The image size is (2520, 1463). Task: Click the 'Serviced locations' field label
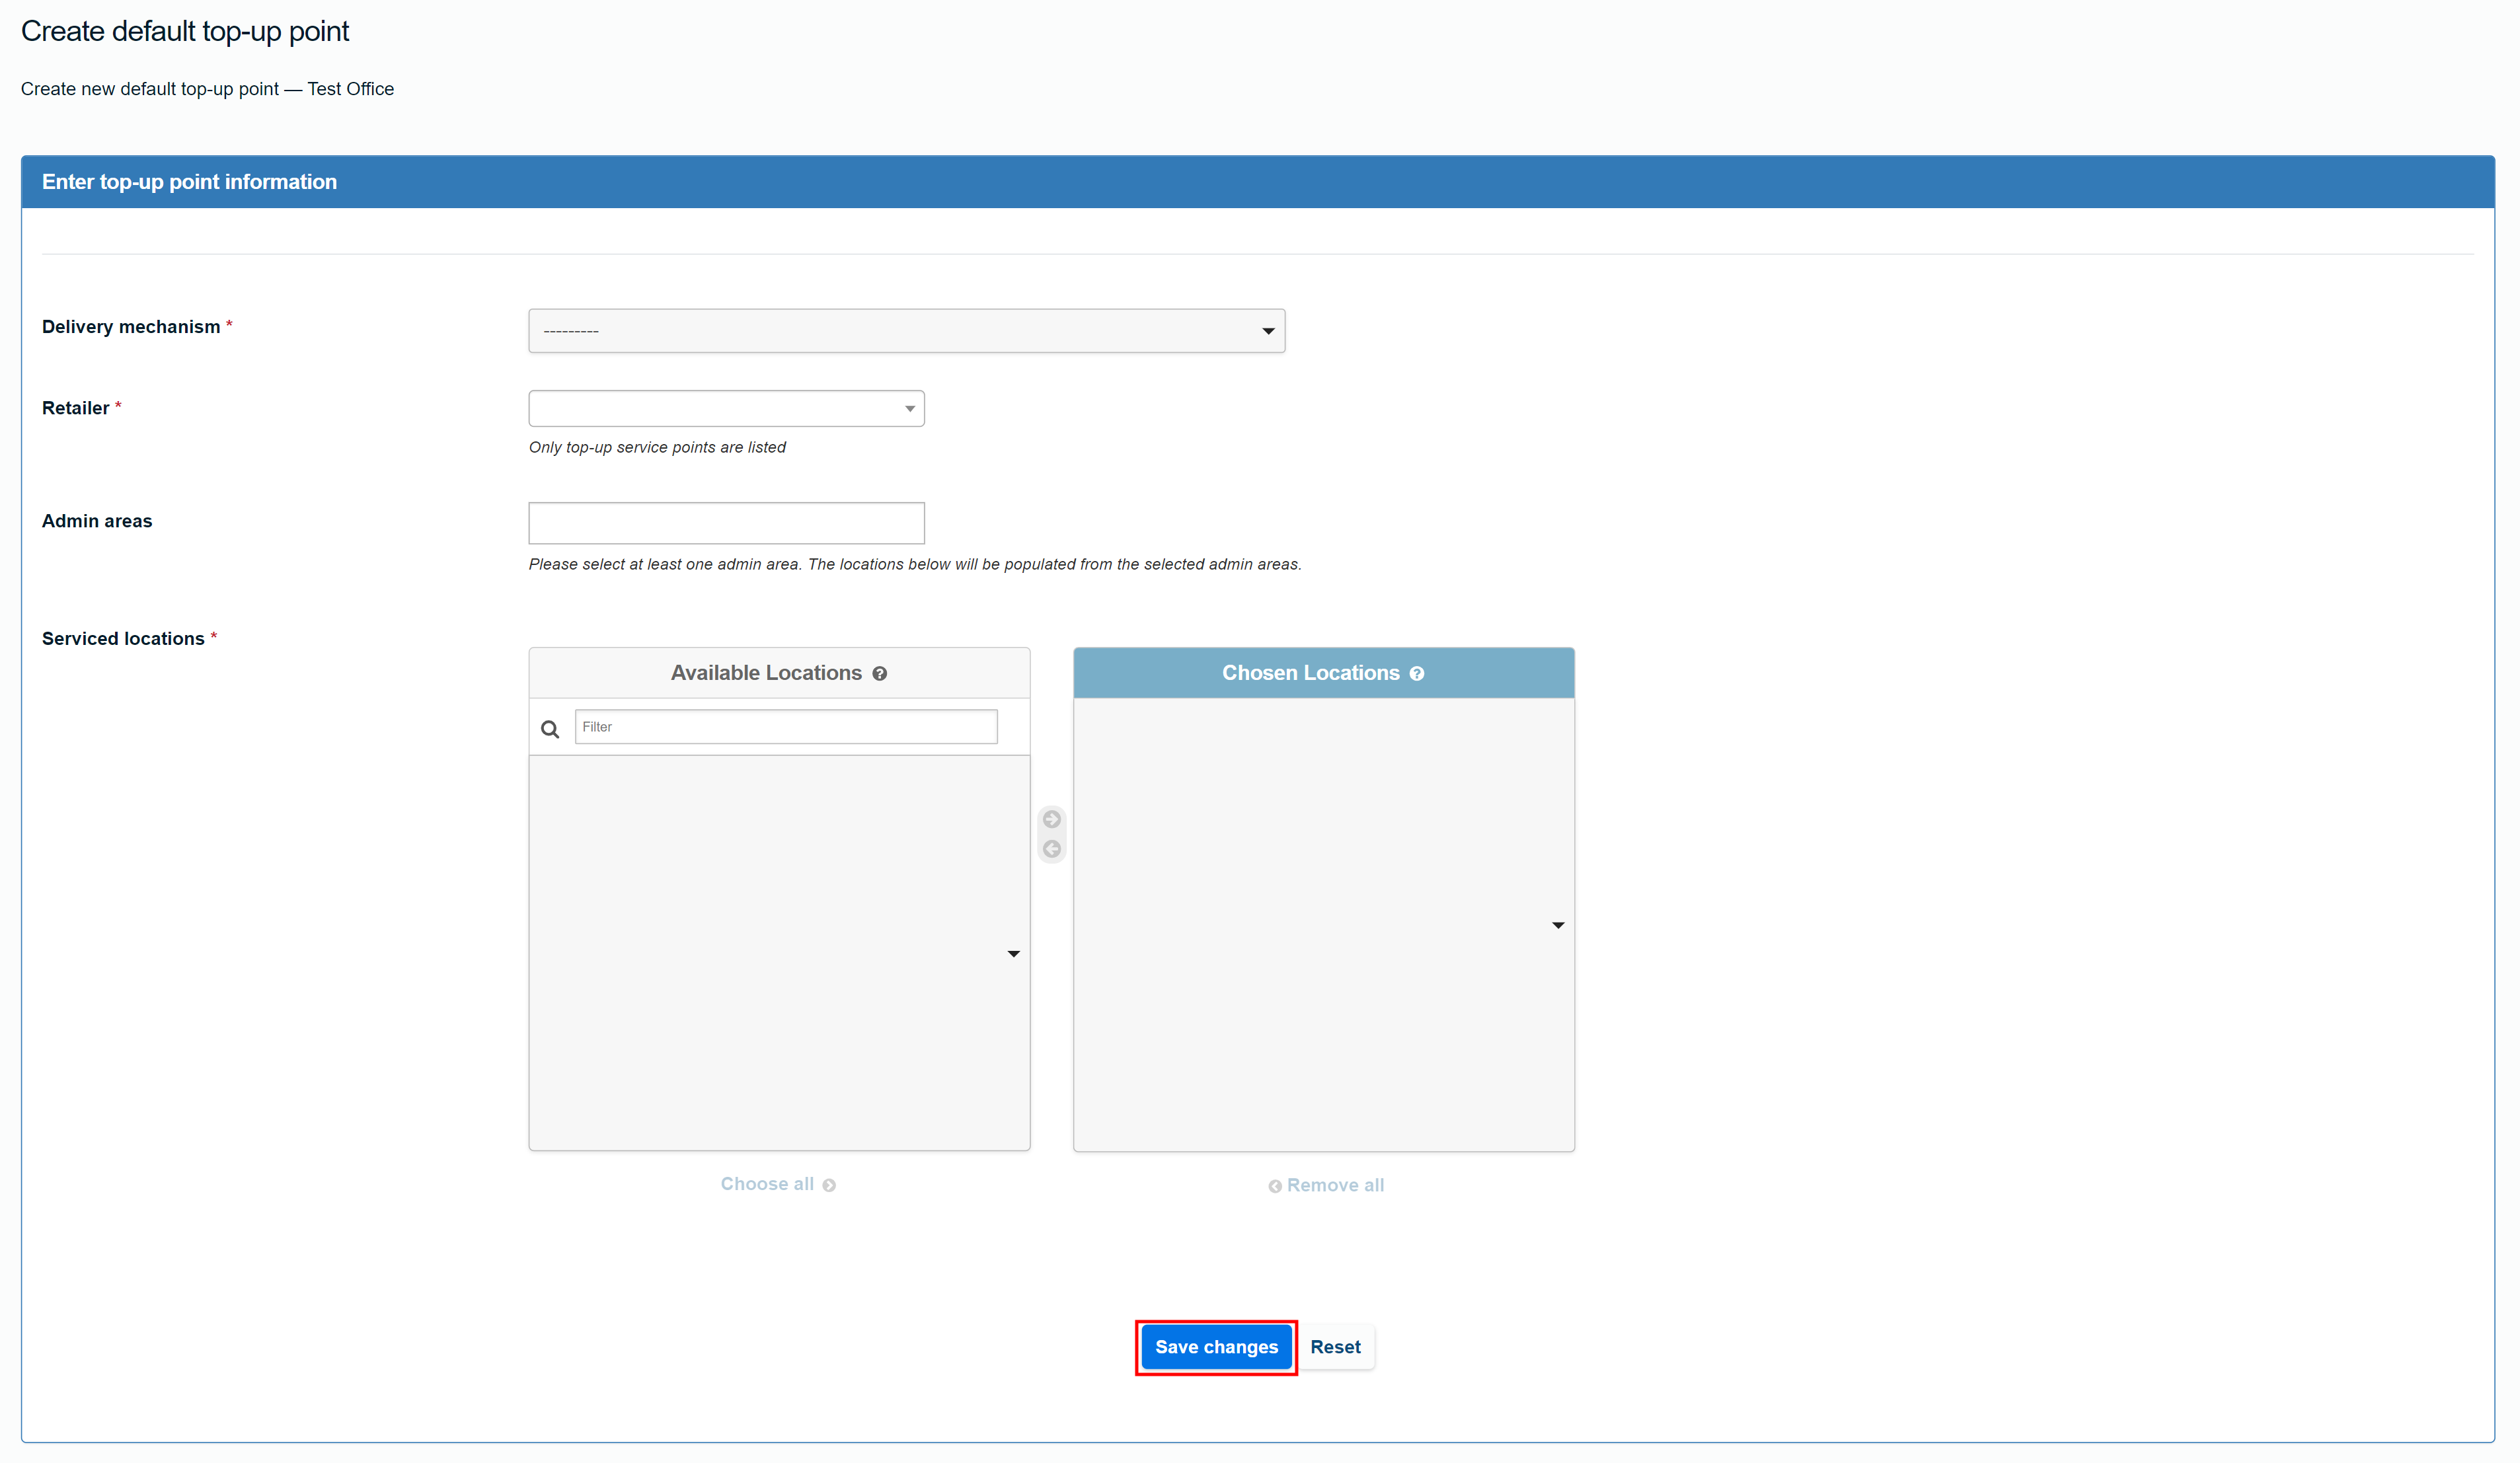tap(123, 639)
